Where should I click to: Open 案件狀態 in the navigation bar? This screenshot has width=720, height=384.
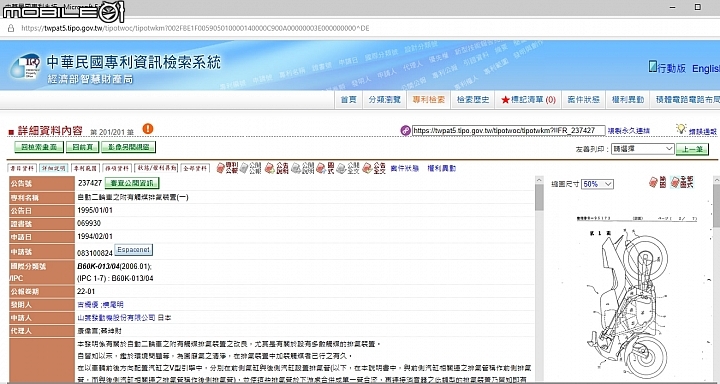tap(584, 100)
